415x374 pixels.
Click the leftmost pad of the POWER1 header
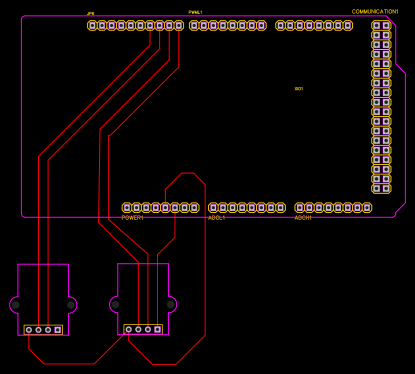(x=127, y=208)
